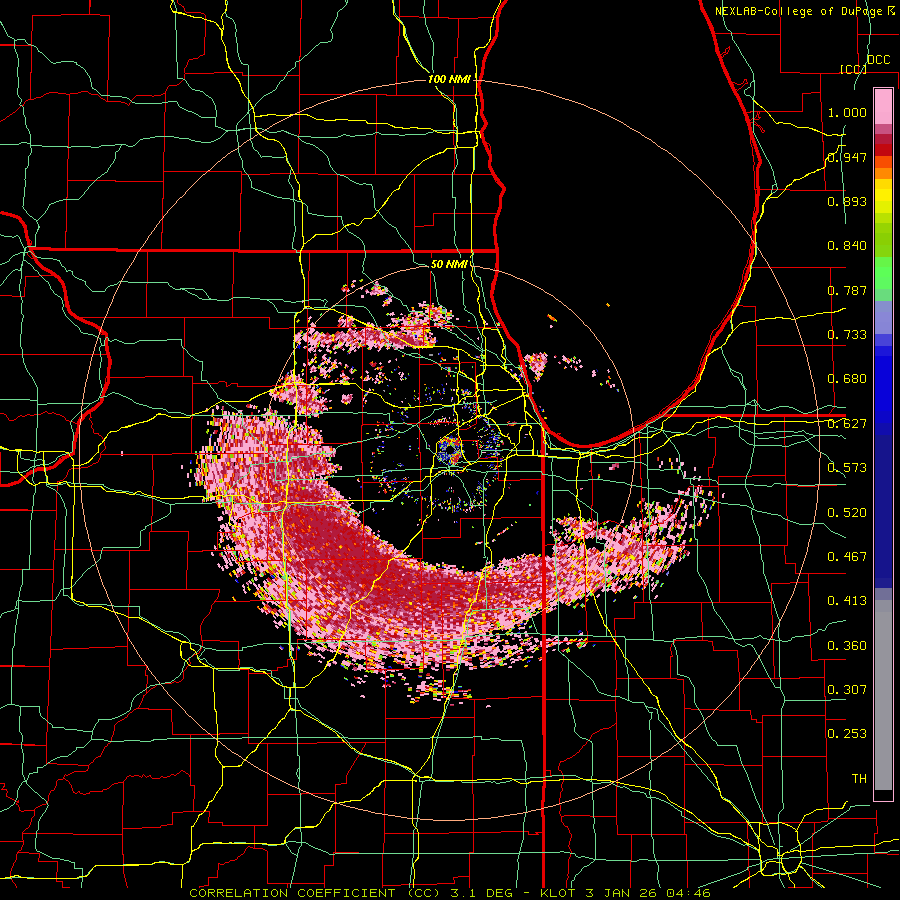
Task: Click the 0.467 scale value
Action: (847, 557)
